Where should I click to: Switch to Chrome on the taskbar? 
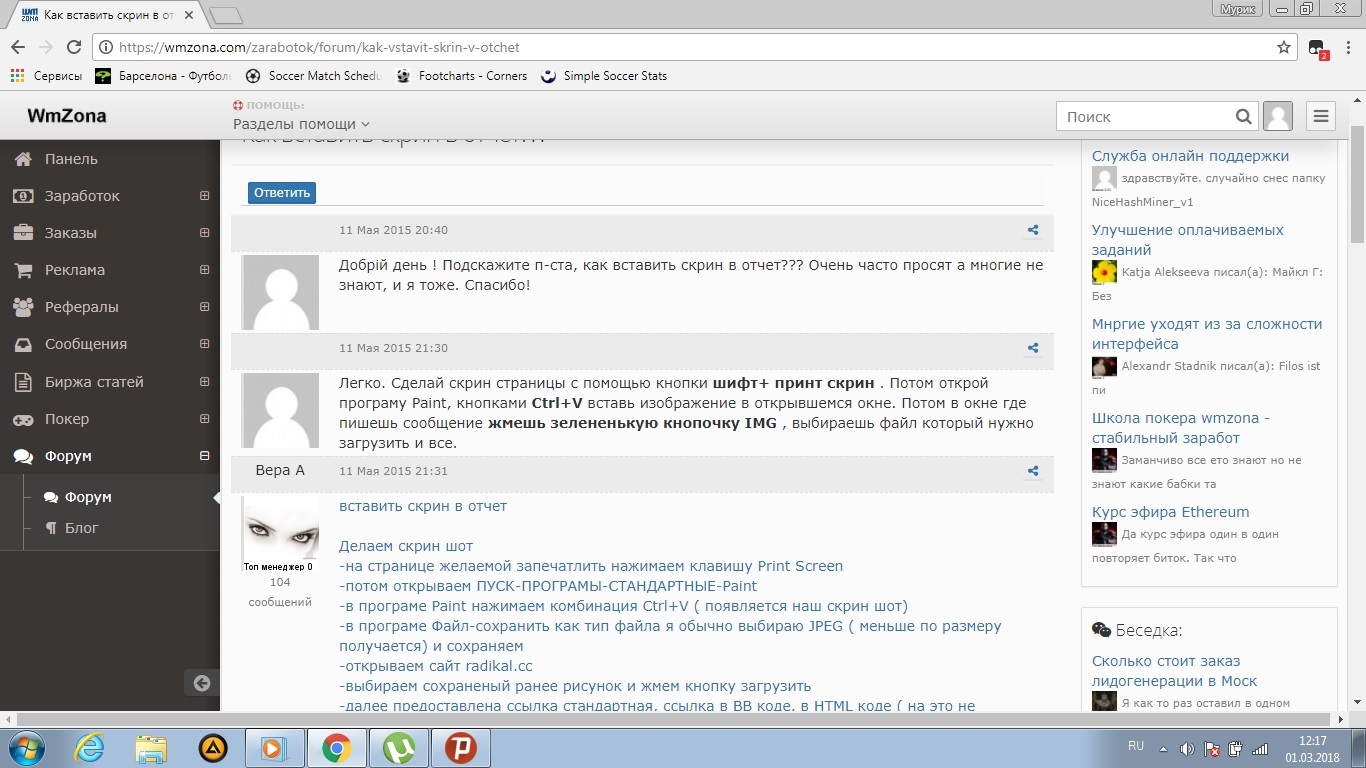[336, 748]
